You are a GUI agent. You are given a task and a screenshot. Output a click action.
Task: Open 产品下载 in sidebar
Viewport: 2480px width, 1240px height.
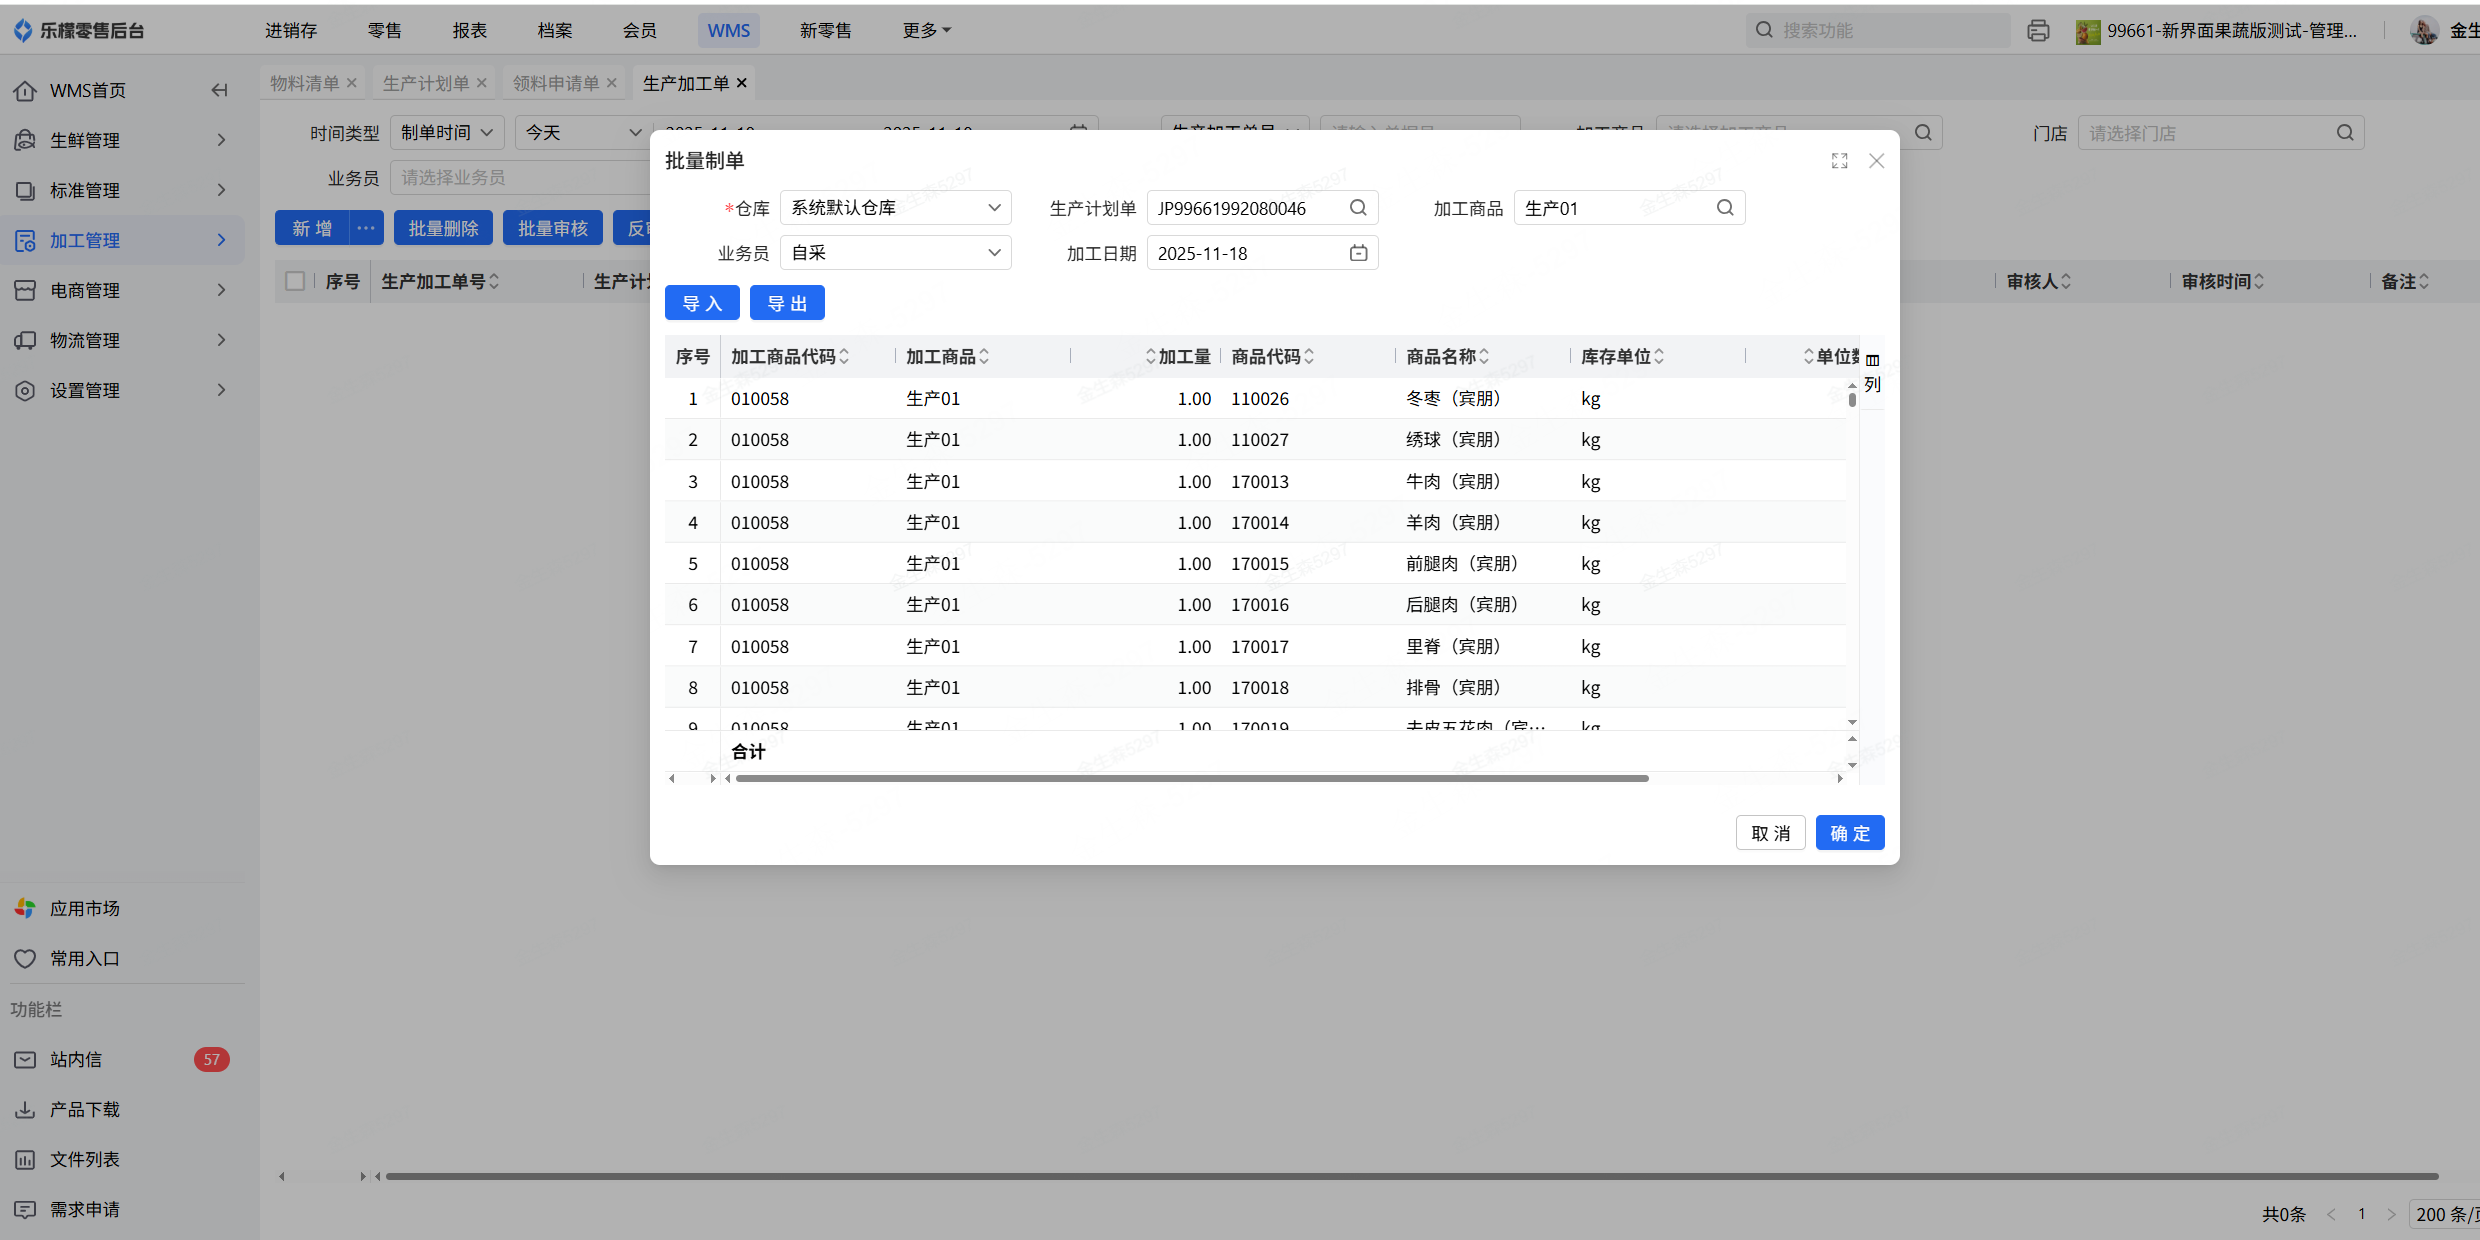click(85, 1109)
